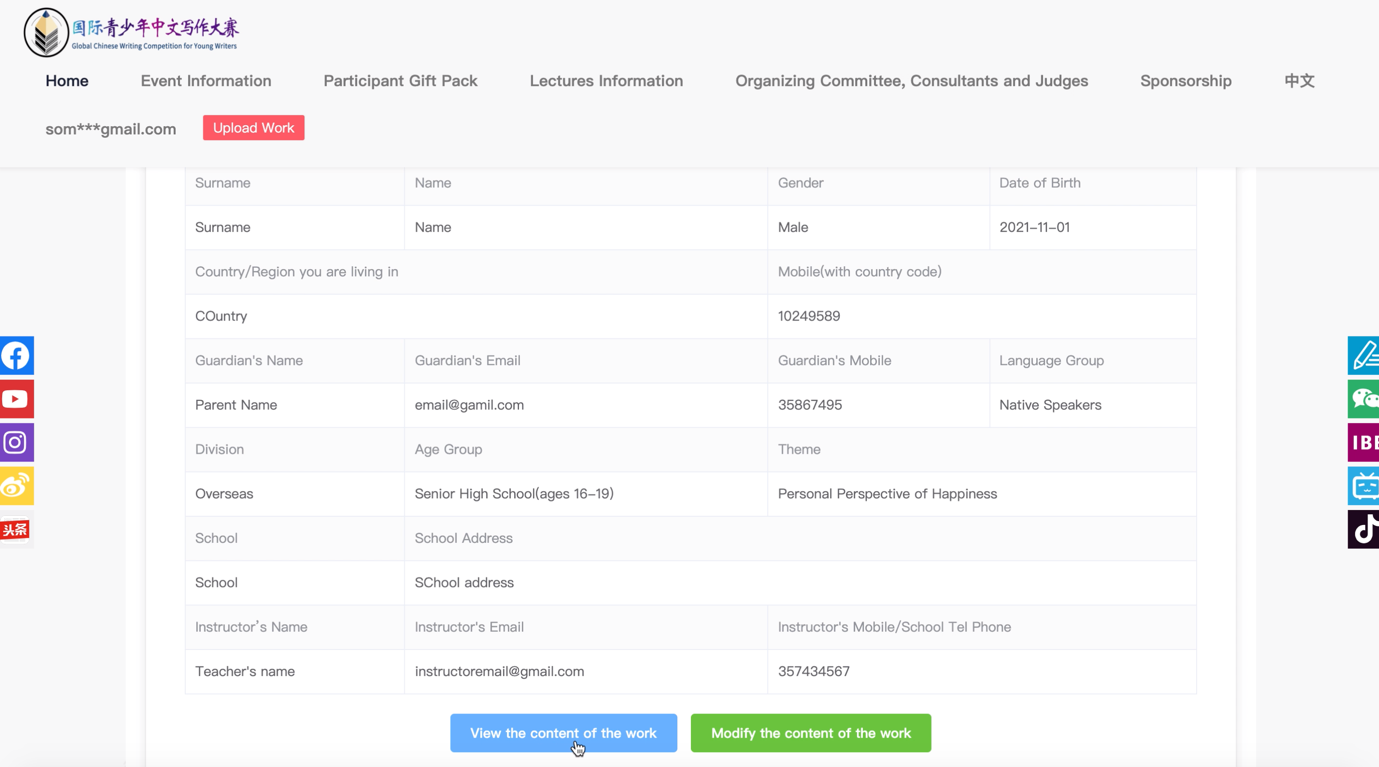The height and width of the screenshot is (767, 1379).
Task: Switch language to 中文
Action: pyautogui.click(x=1299, y=81)
